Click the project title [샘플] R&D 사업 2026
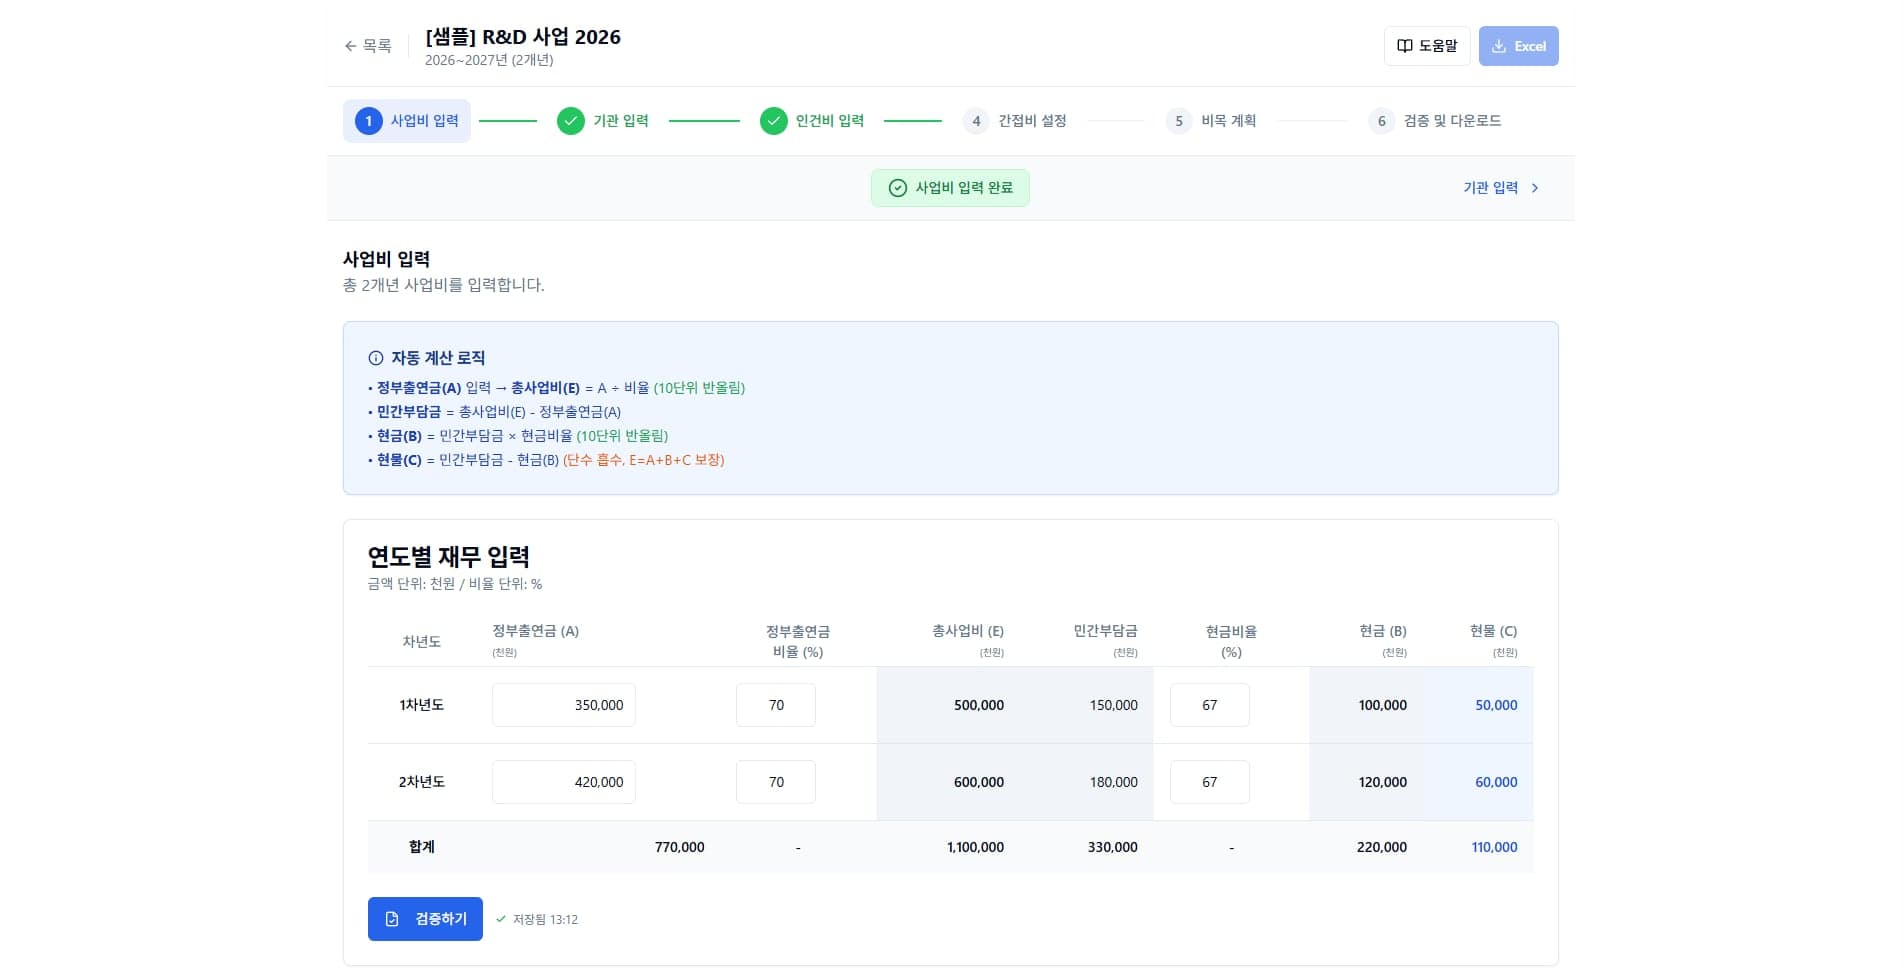The image size is (1904, 972). tap(523, 37)
